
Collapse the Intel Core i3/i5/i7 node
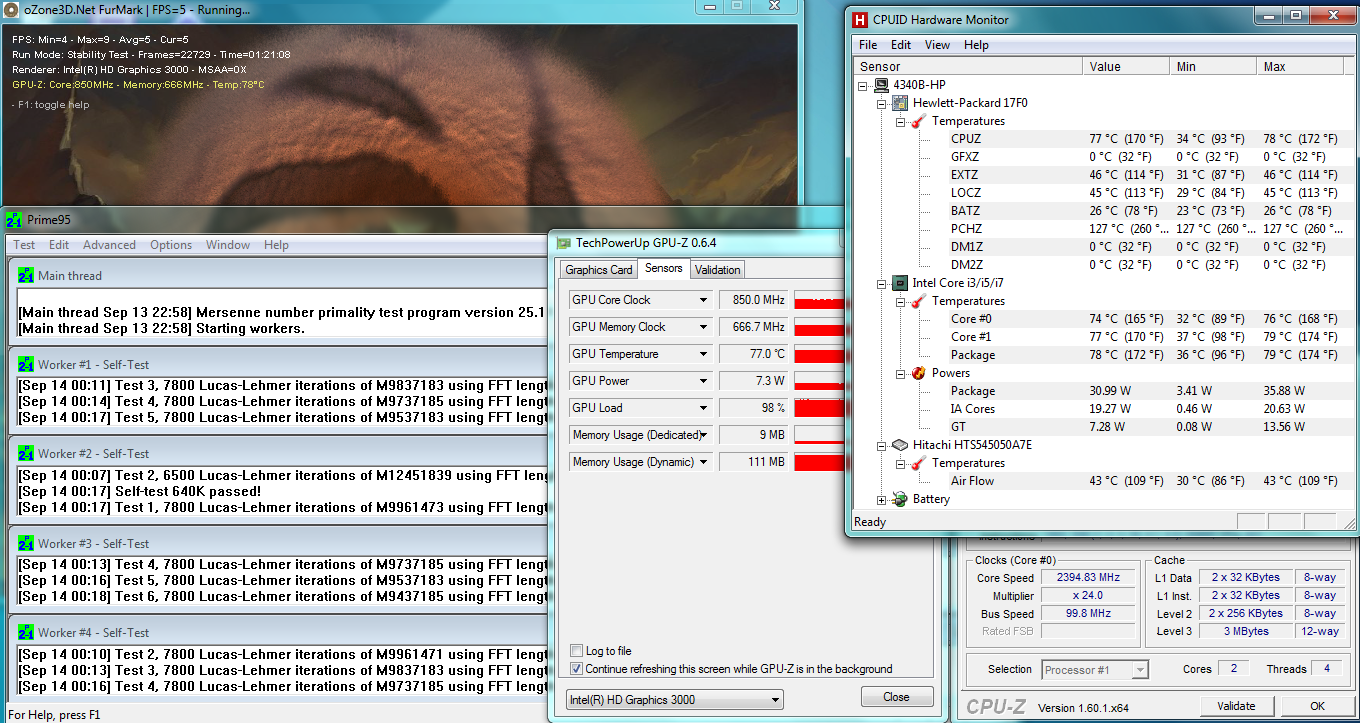pyautogui.click(x=882, y=283)
